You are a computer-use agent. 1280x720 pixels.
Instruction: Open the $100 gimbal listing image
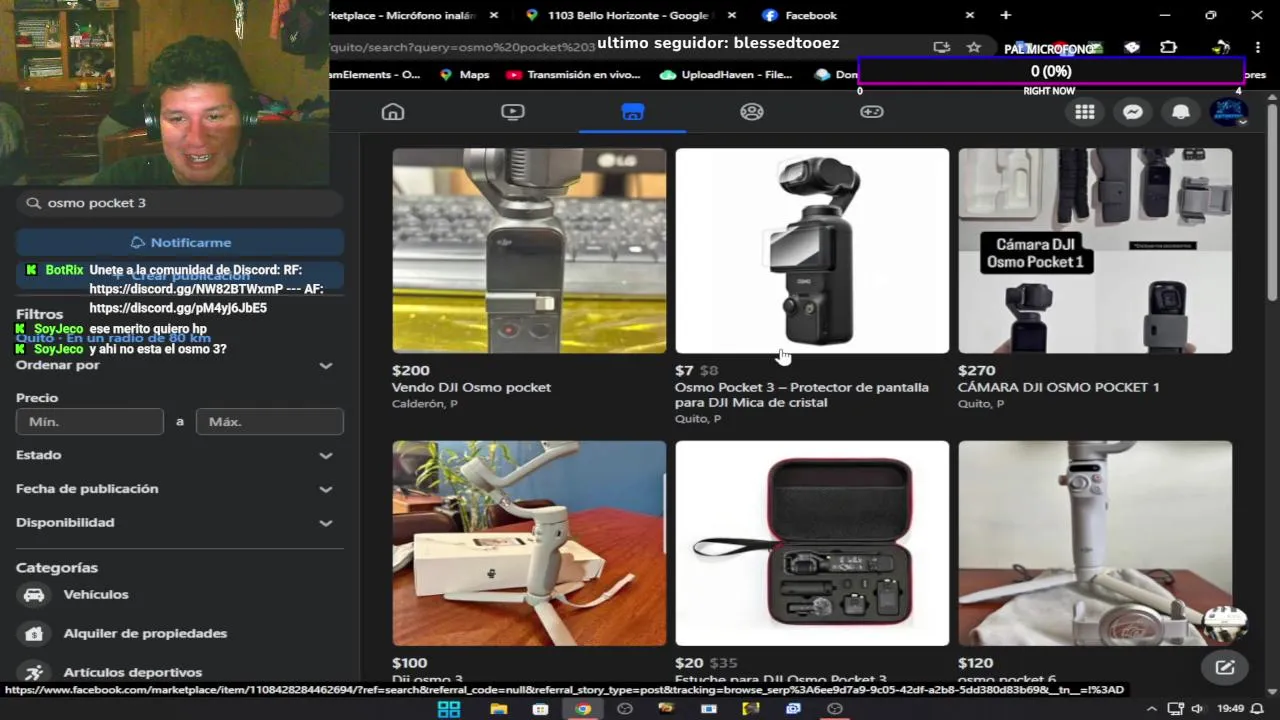(x=529, y=543)
